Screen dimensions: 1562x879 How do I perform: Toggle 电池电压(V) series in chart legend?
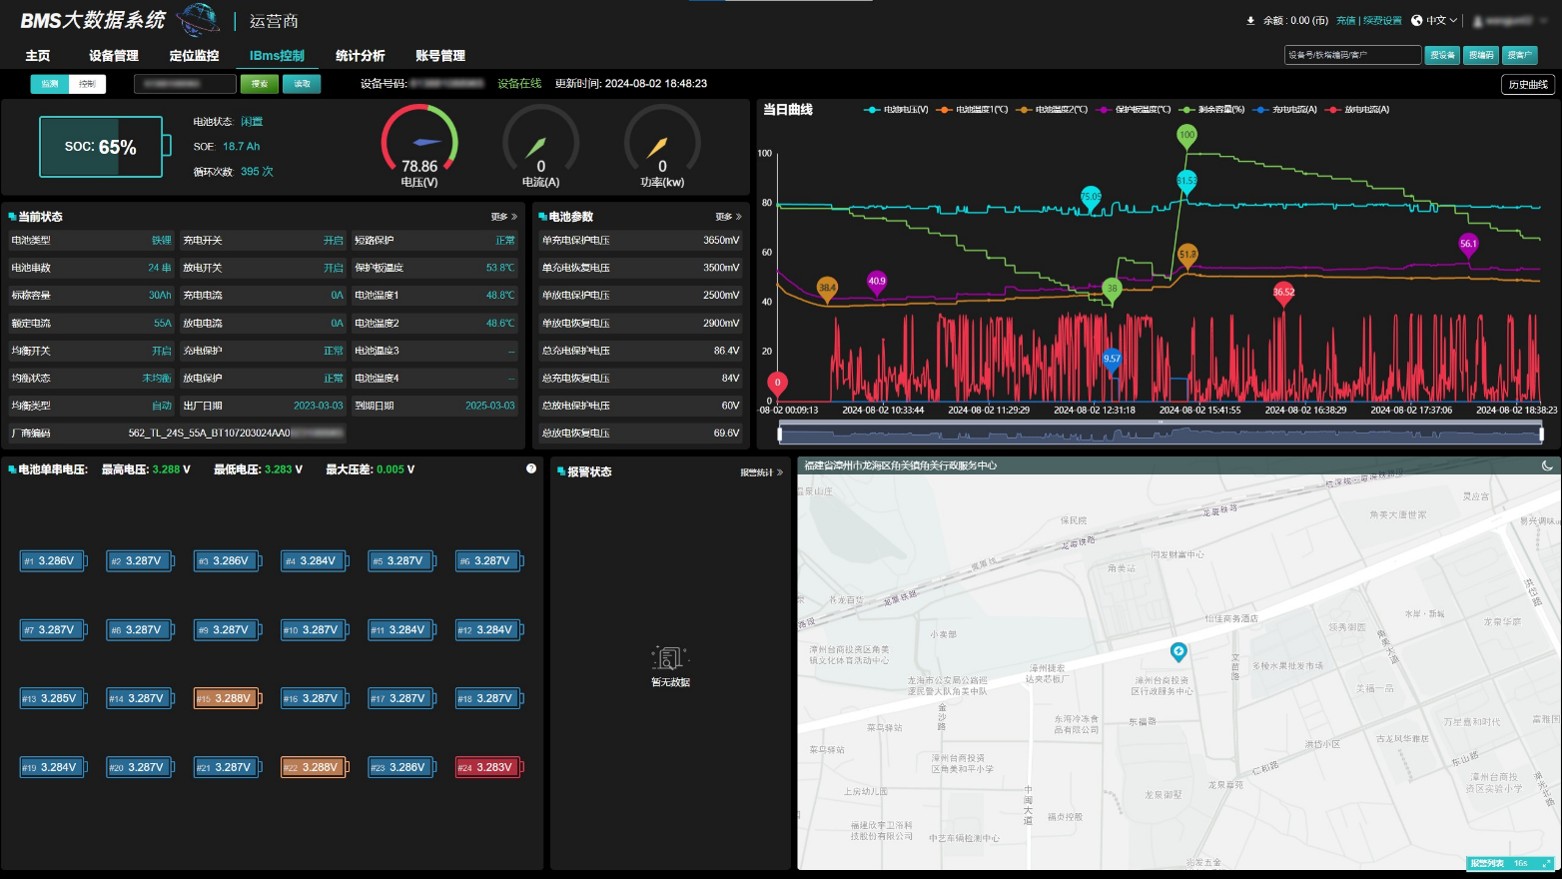coord(897,110)
